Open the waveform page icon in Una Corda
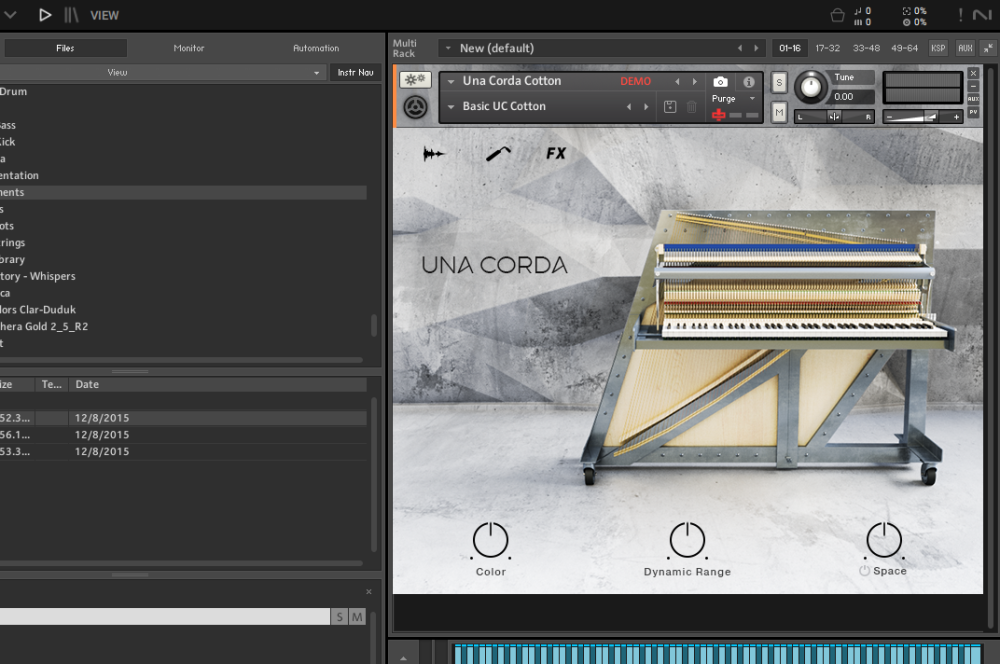The image size is (1000, 664). pos(433,153)
